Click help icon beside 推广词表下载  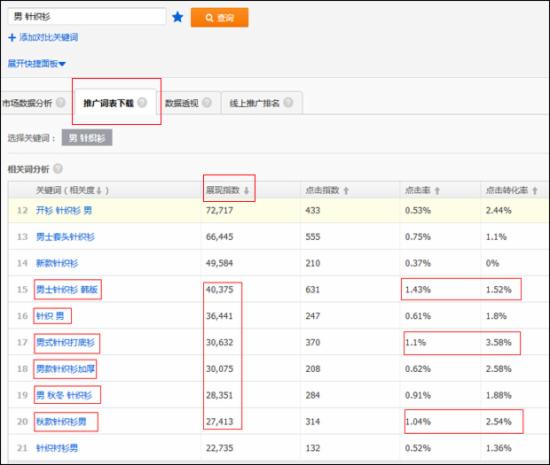(x=142, y=102)
